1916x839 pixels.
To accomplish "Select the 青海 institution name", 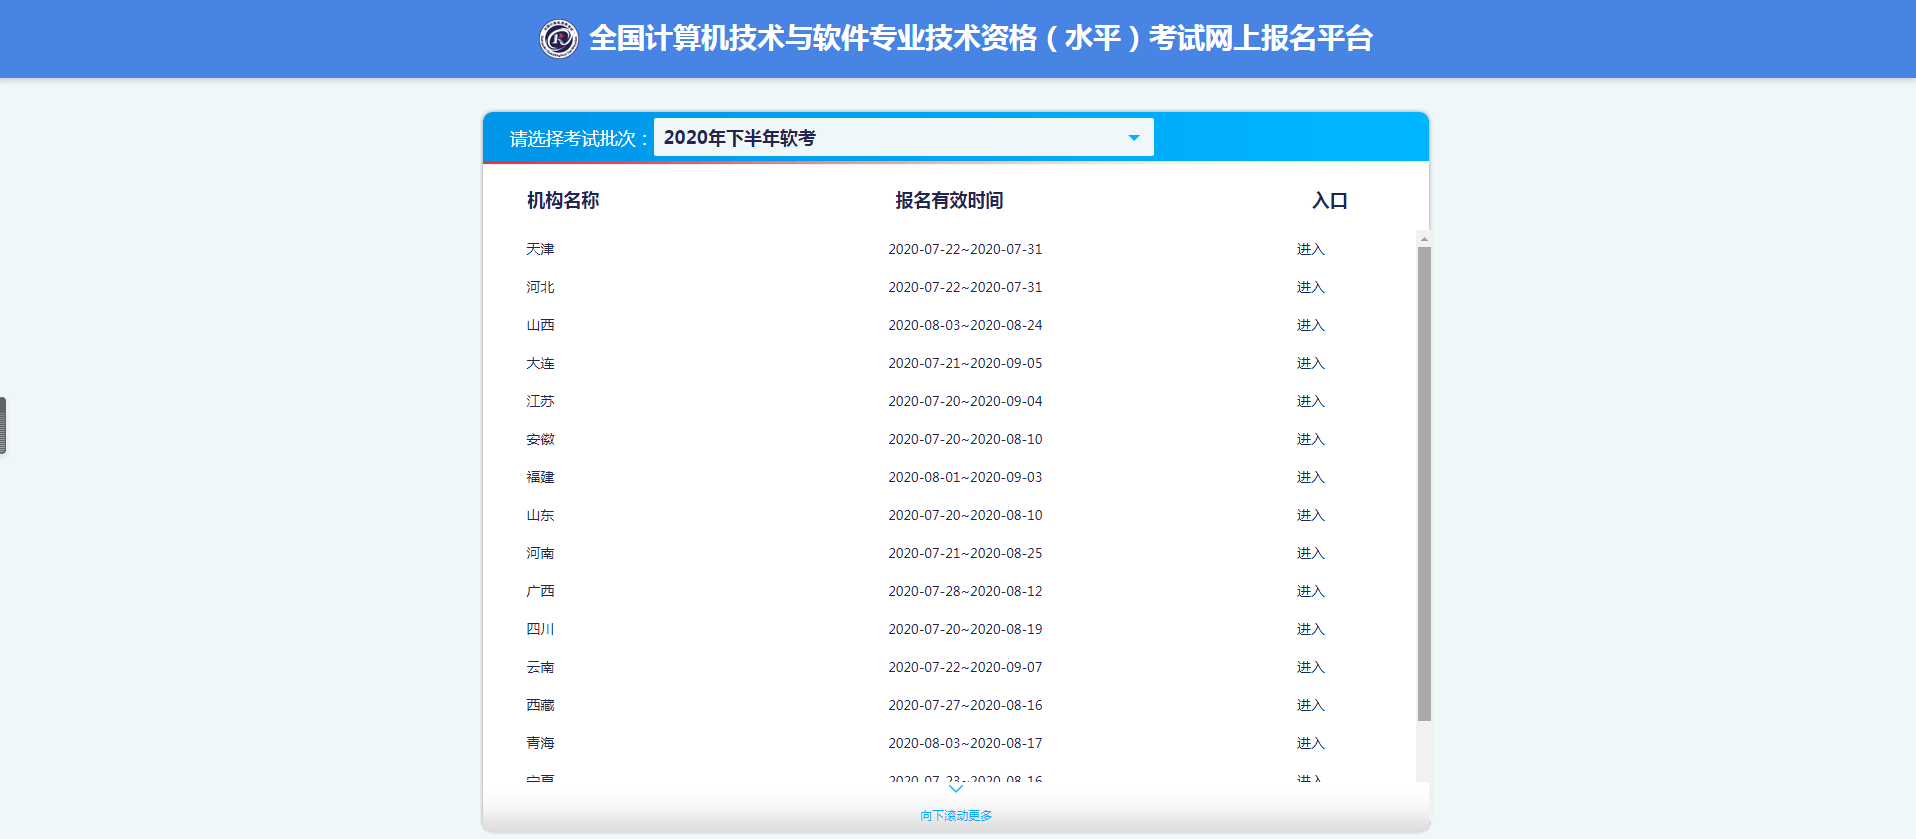I will point(540,743).
